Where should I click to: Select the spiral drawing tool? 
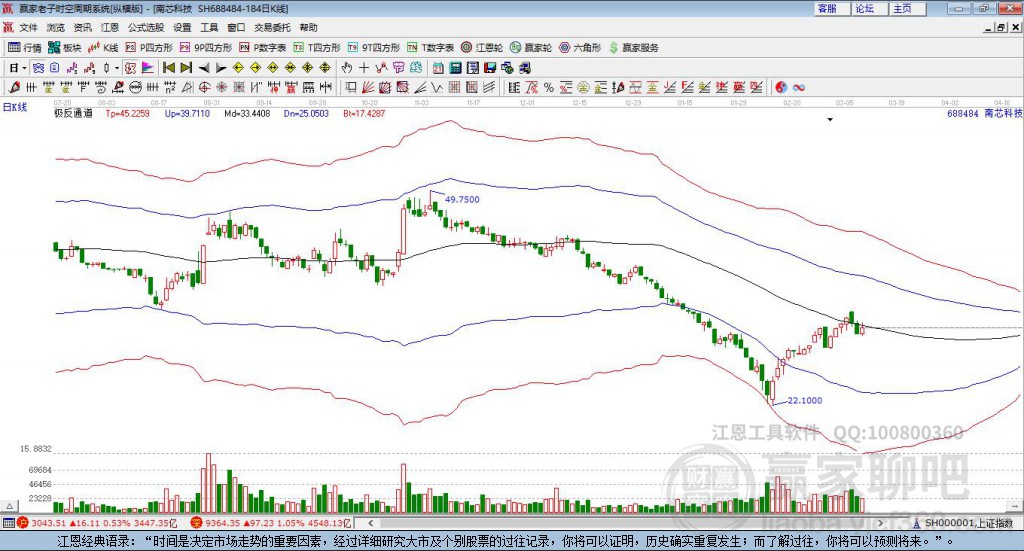(x=101, y=87)
